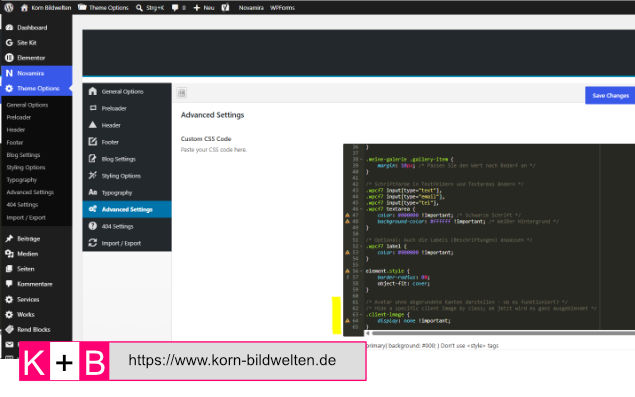Open Footer submenu link in sidebar
The width and height of the screenshot is (635, 397).
pyautogui.click(x=15, y=143)
